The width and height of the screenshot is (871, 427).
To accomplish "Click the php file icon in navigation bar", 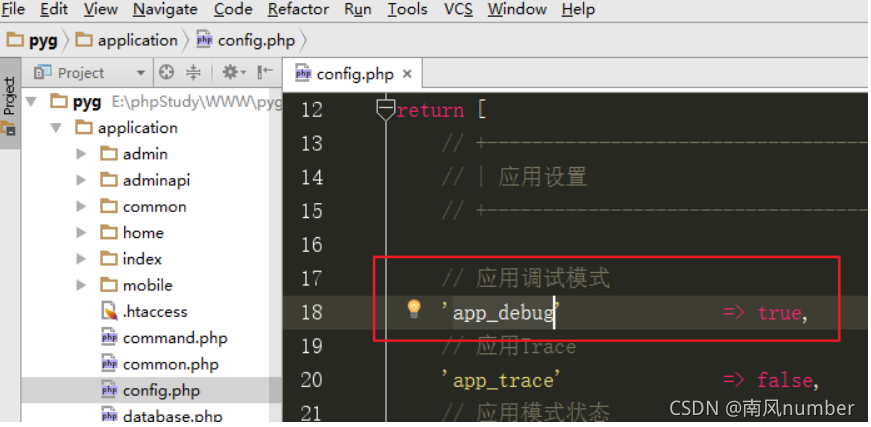I will click(204, 41).
